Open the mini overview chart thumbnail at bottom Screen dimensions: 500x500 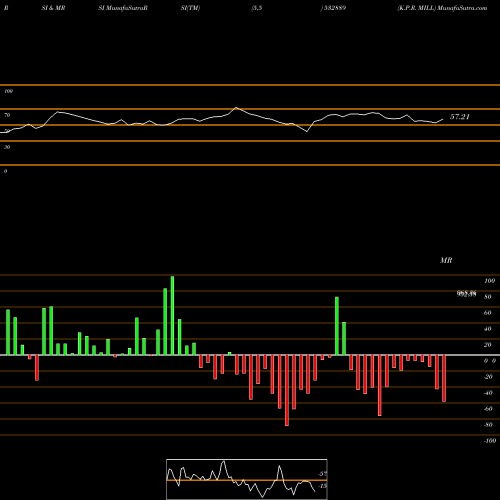point(247,479)
